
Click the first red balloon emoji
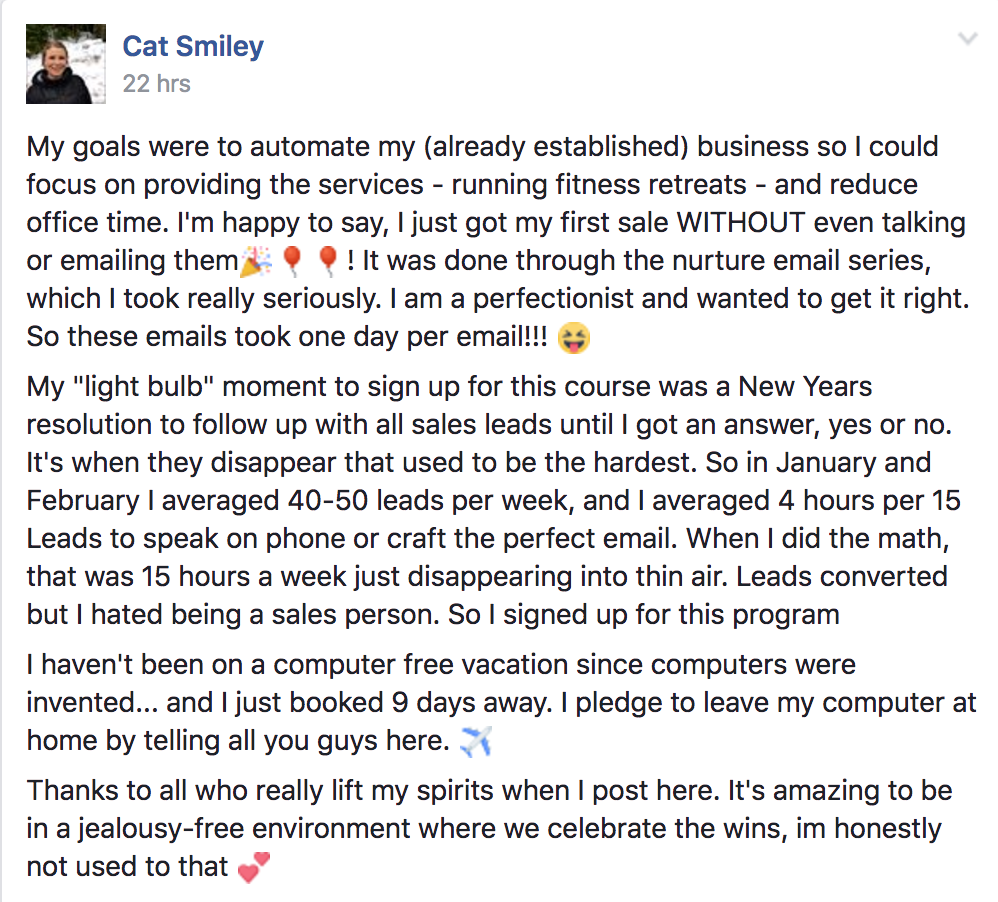tap(291, 261)
